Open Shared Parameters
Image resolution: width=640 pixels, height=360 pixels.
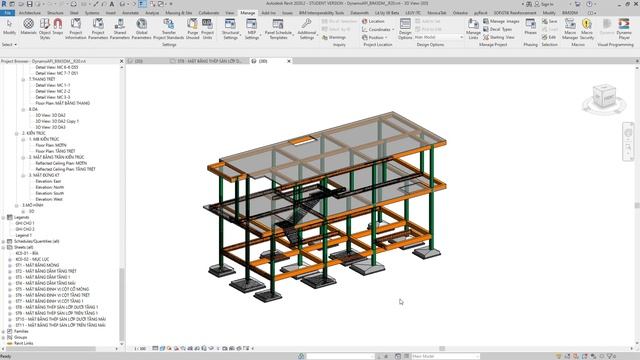pyautogui.click(x=120, y=29)
